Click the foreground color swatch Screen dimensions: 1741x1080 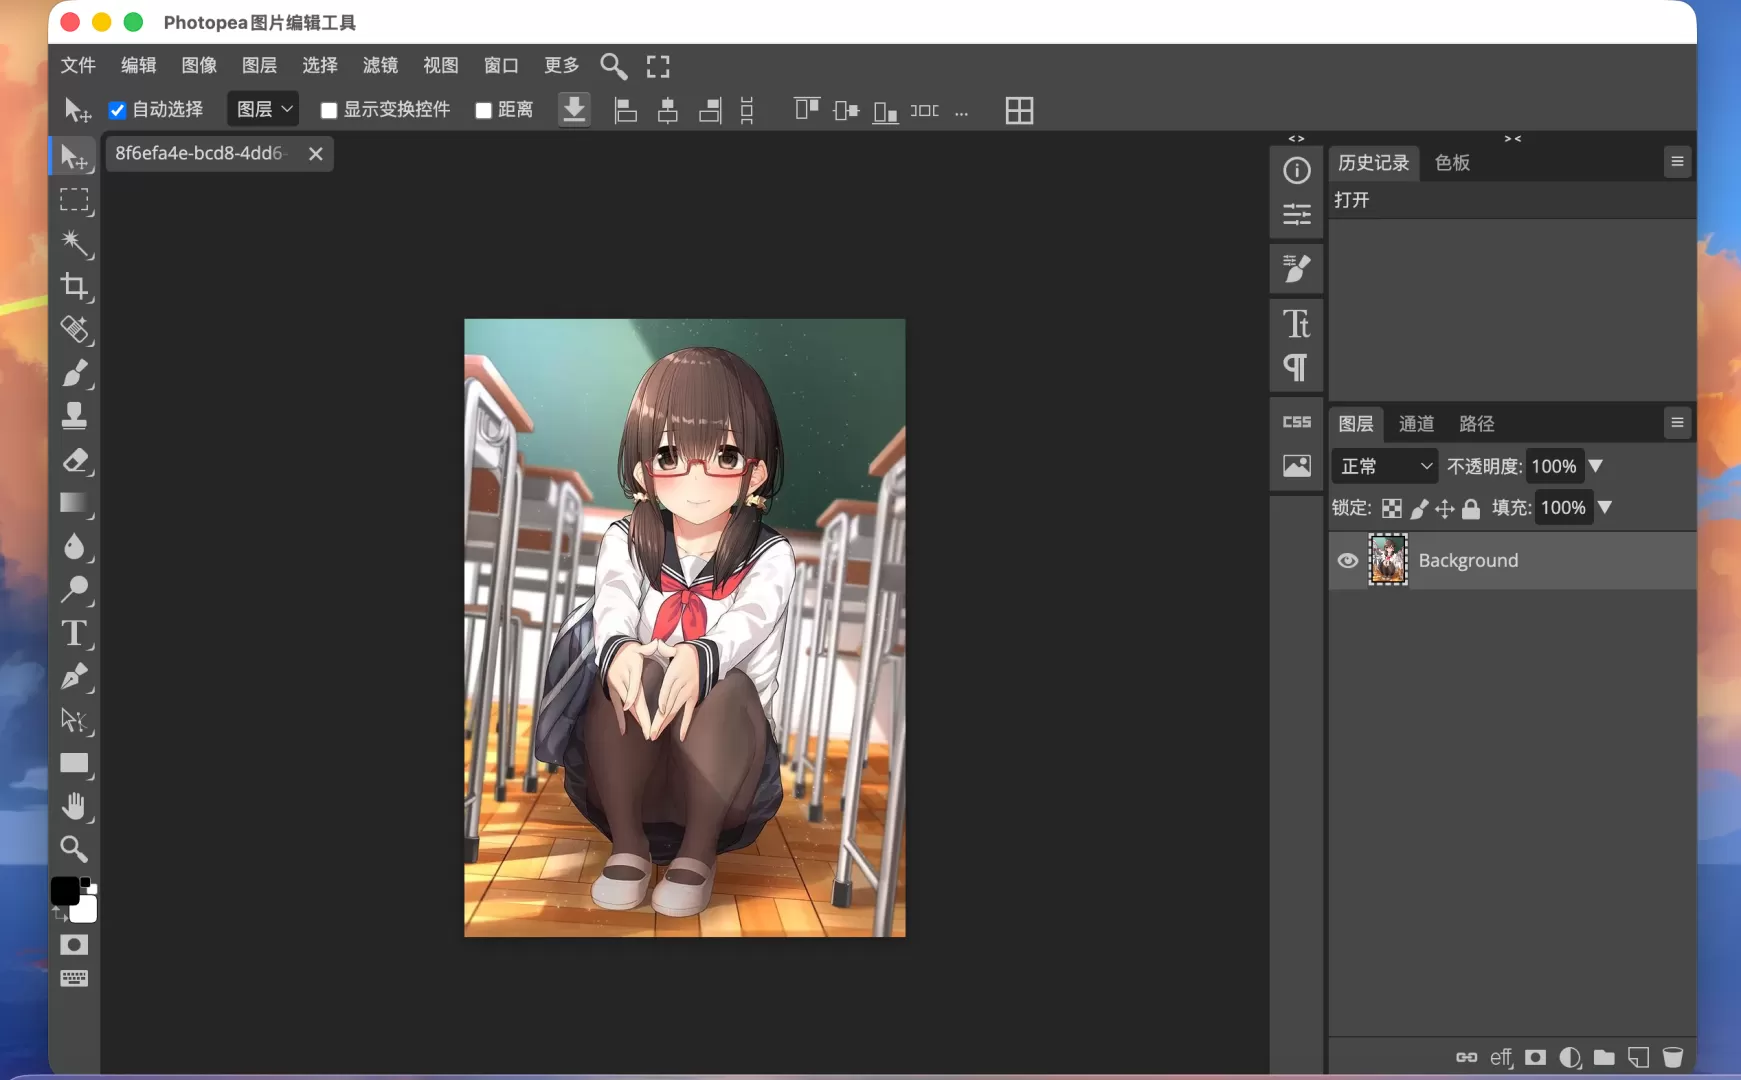pos(66,890)
